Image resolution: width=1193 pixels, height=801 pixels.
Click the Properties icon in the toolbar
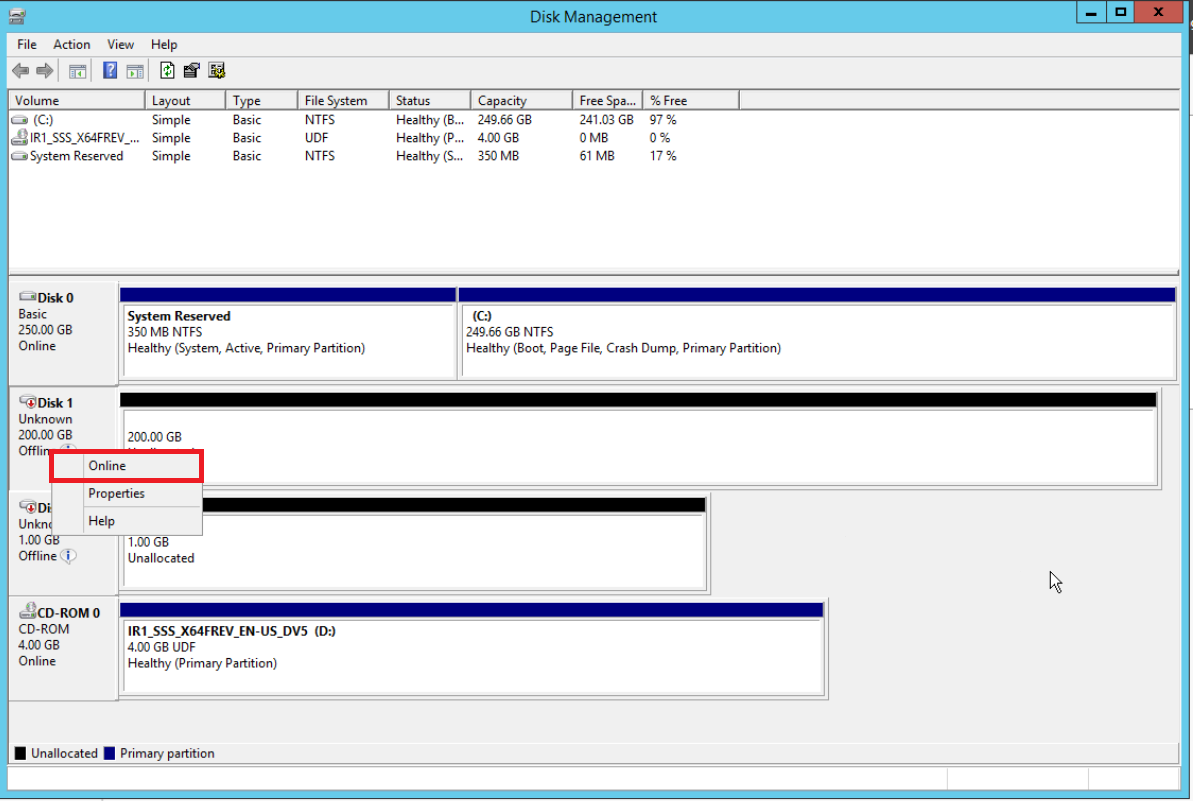192,71
